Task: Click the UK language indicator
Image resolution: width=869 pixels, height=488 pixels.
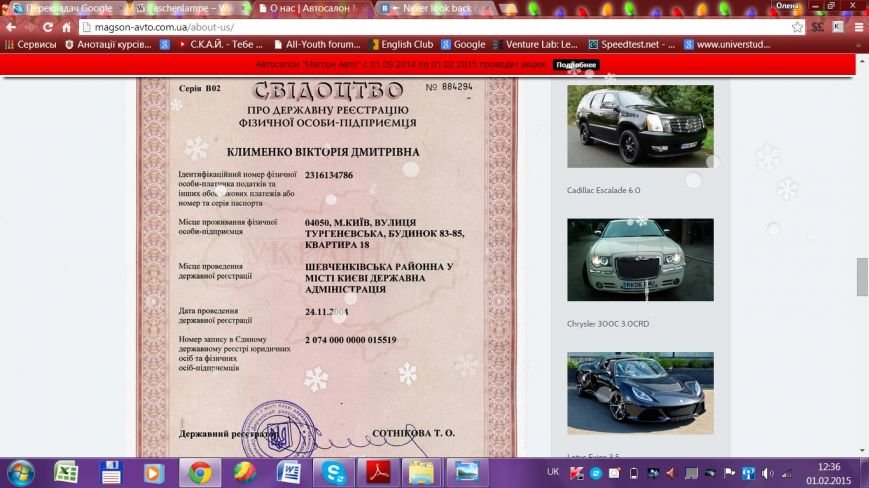Action: (553, 472)
